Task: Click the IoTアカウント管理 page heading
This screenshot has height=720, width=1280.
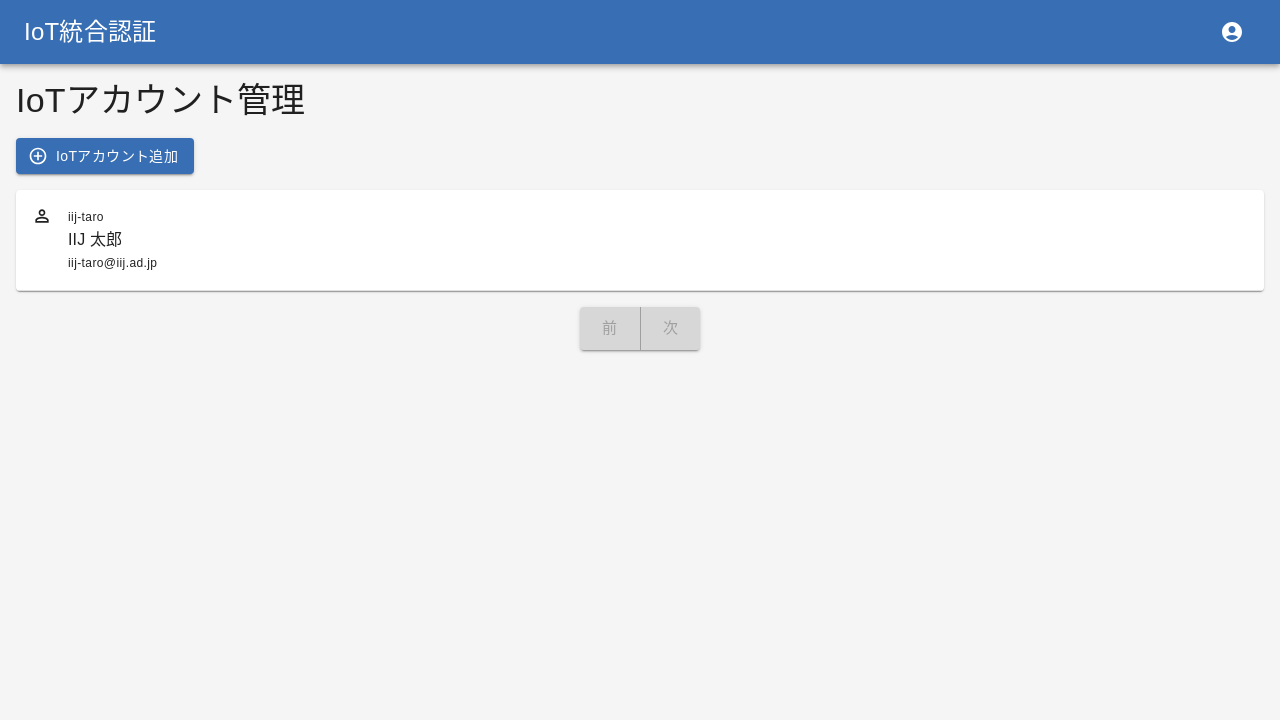Action: point(160,100)
